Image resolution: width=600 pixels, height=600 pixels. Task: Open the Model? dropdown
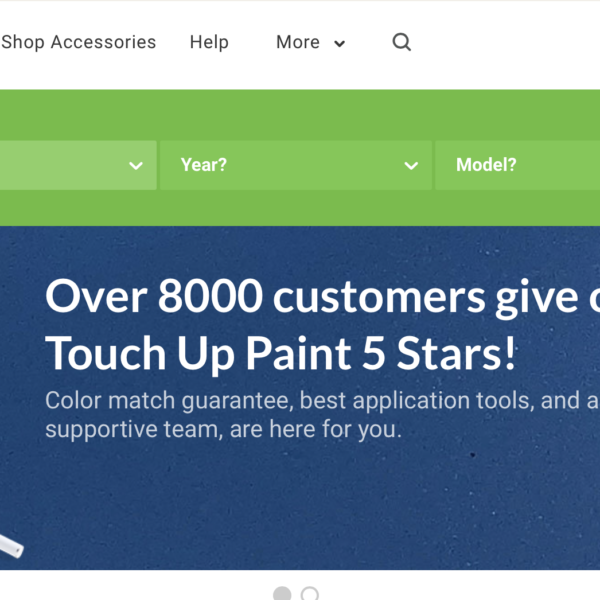[x=517, y=165]
